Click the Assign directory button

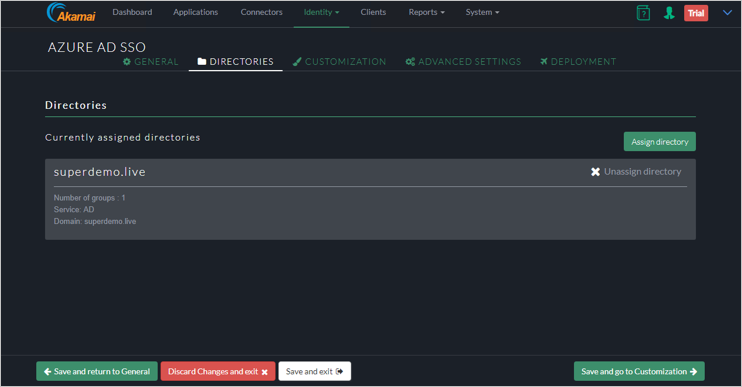pos(660,141)
